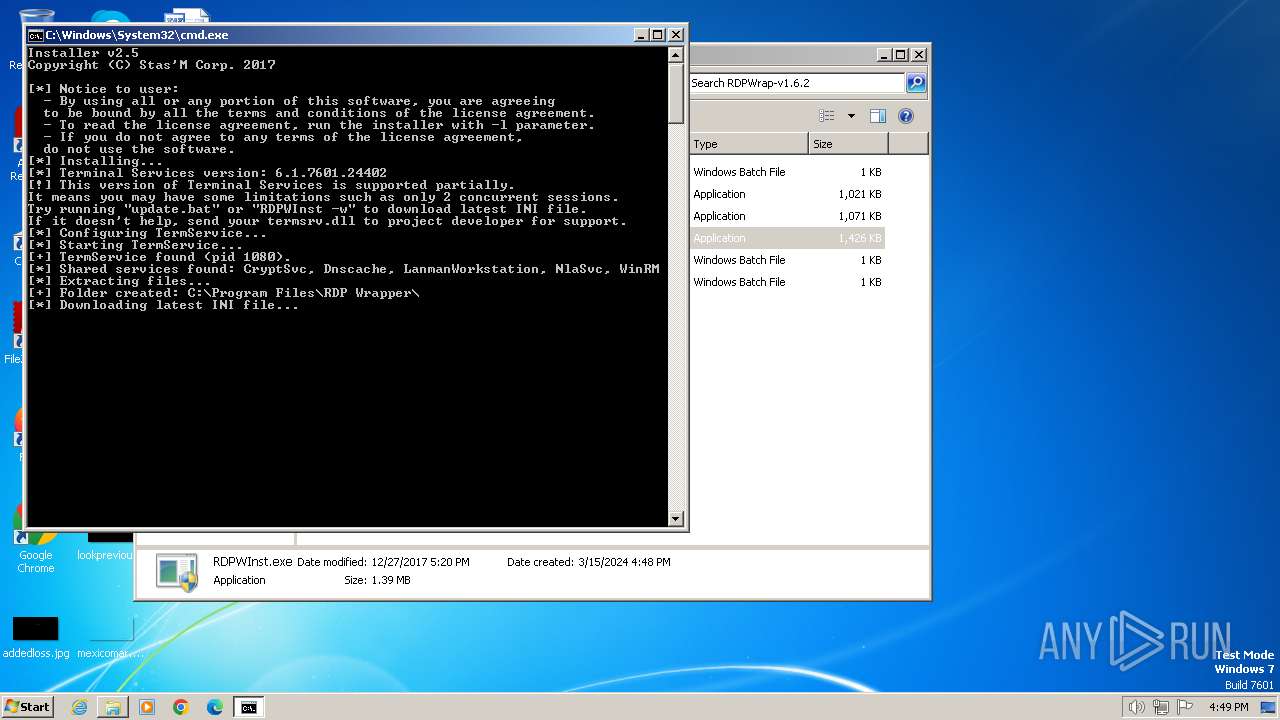This screenshot has height=720, width=1280.
Task: Click the cmd window vertical scrollbar thumb
Action: [x=676, y=93]
